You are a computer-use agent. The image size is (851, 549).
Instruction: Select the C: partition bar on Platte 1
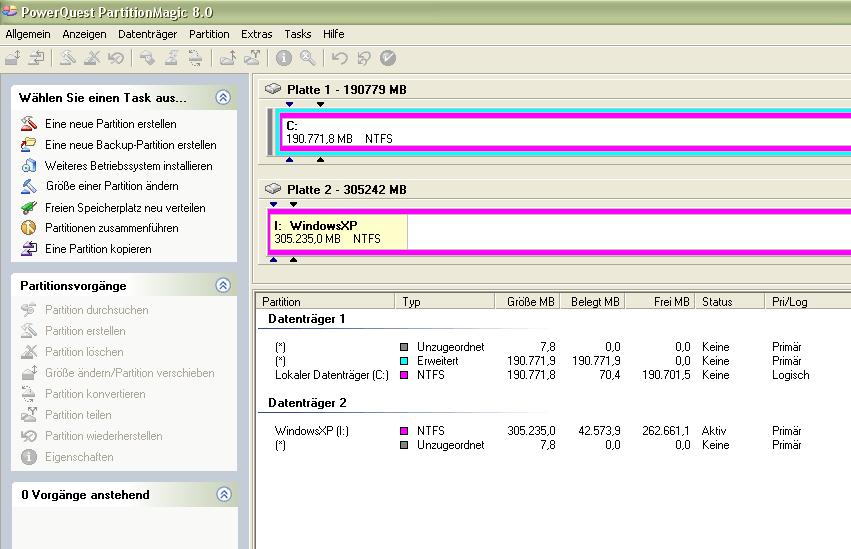pos(564,132)
